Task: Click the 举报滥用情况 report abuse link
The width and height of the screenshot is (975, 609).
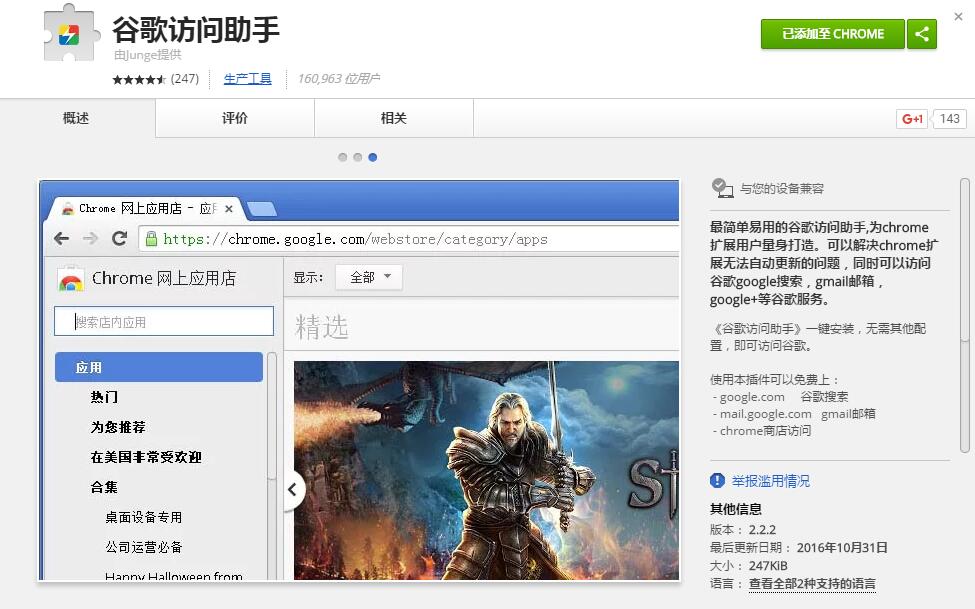Action: (x=771, y=481)
